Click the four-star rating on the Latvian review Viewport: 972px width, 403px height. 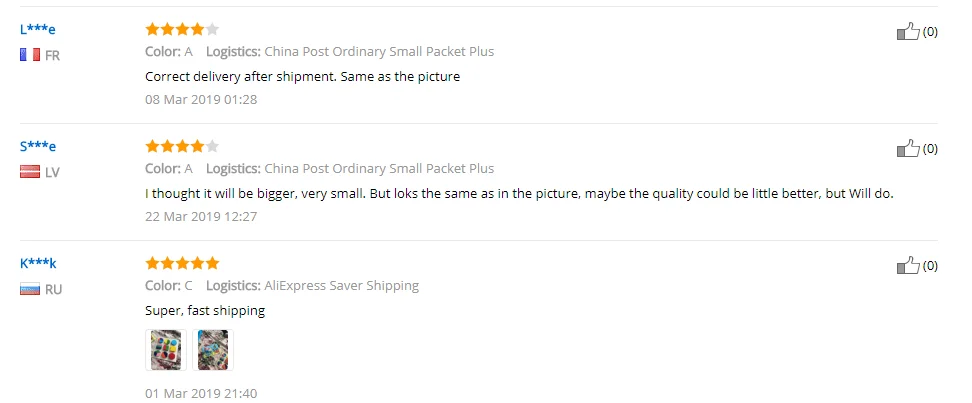(182, 146)
